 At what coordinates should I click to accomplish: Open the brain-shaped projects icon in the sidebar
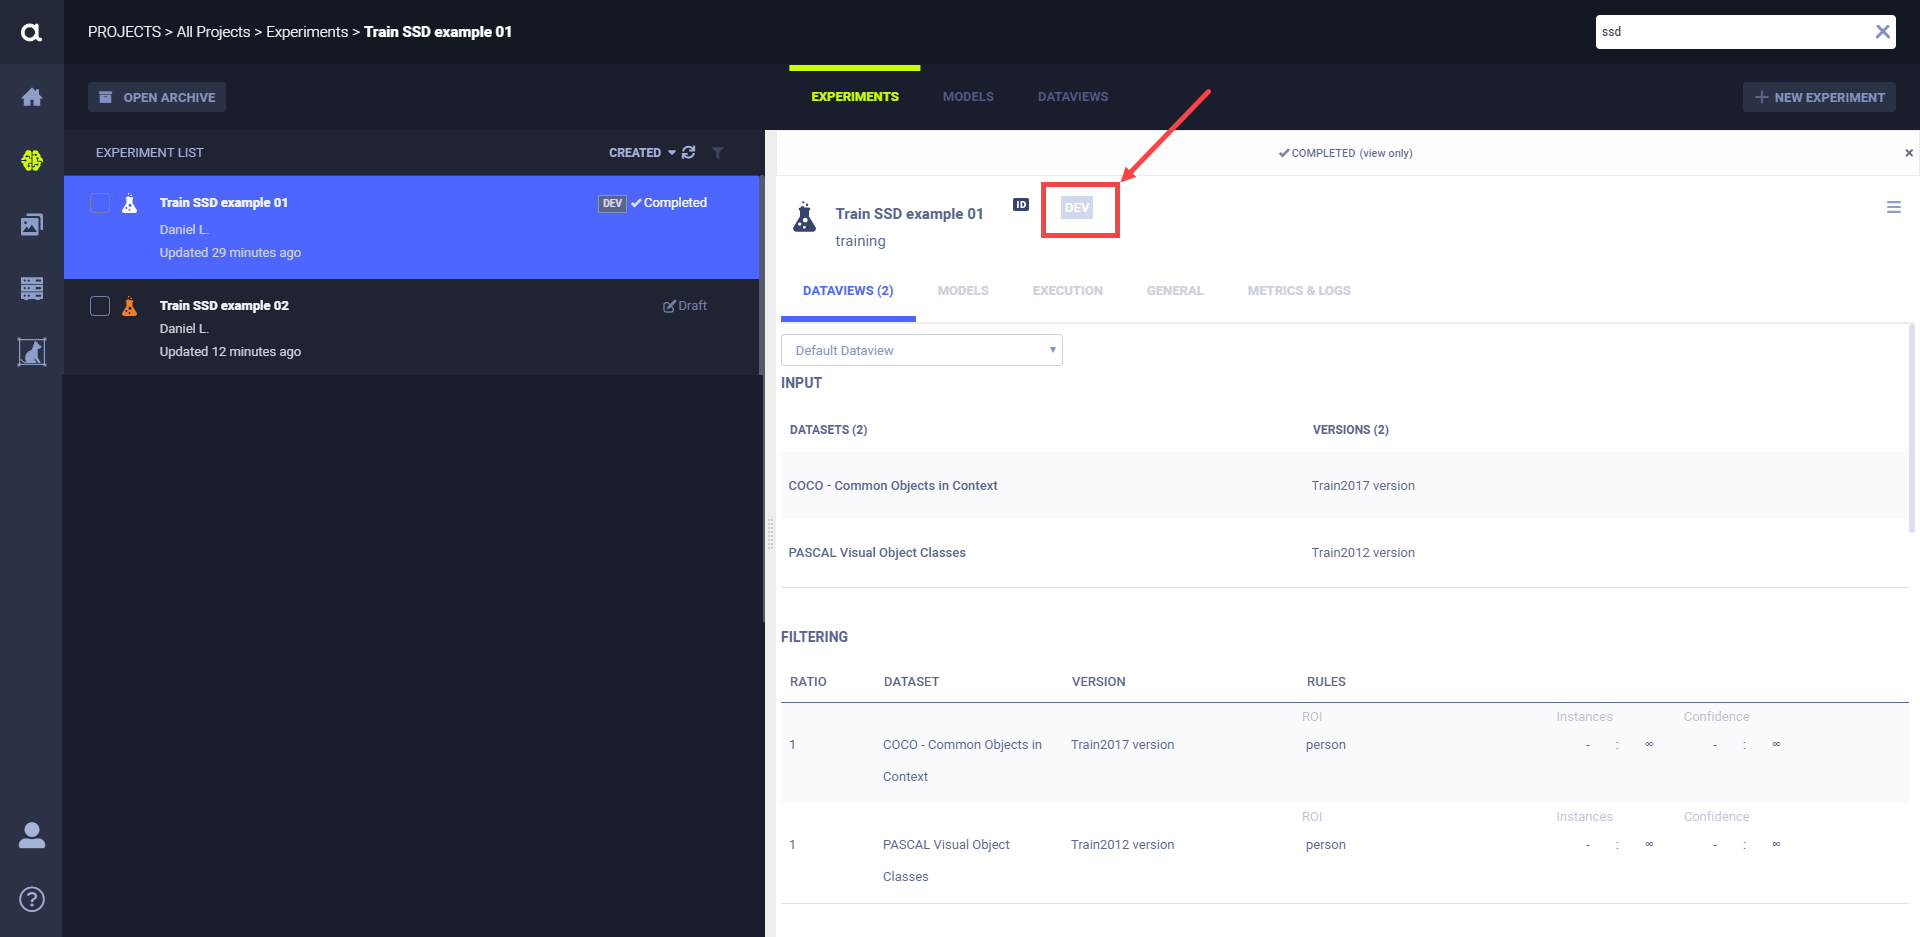point(32,160)
